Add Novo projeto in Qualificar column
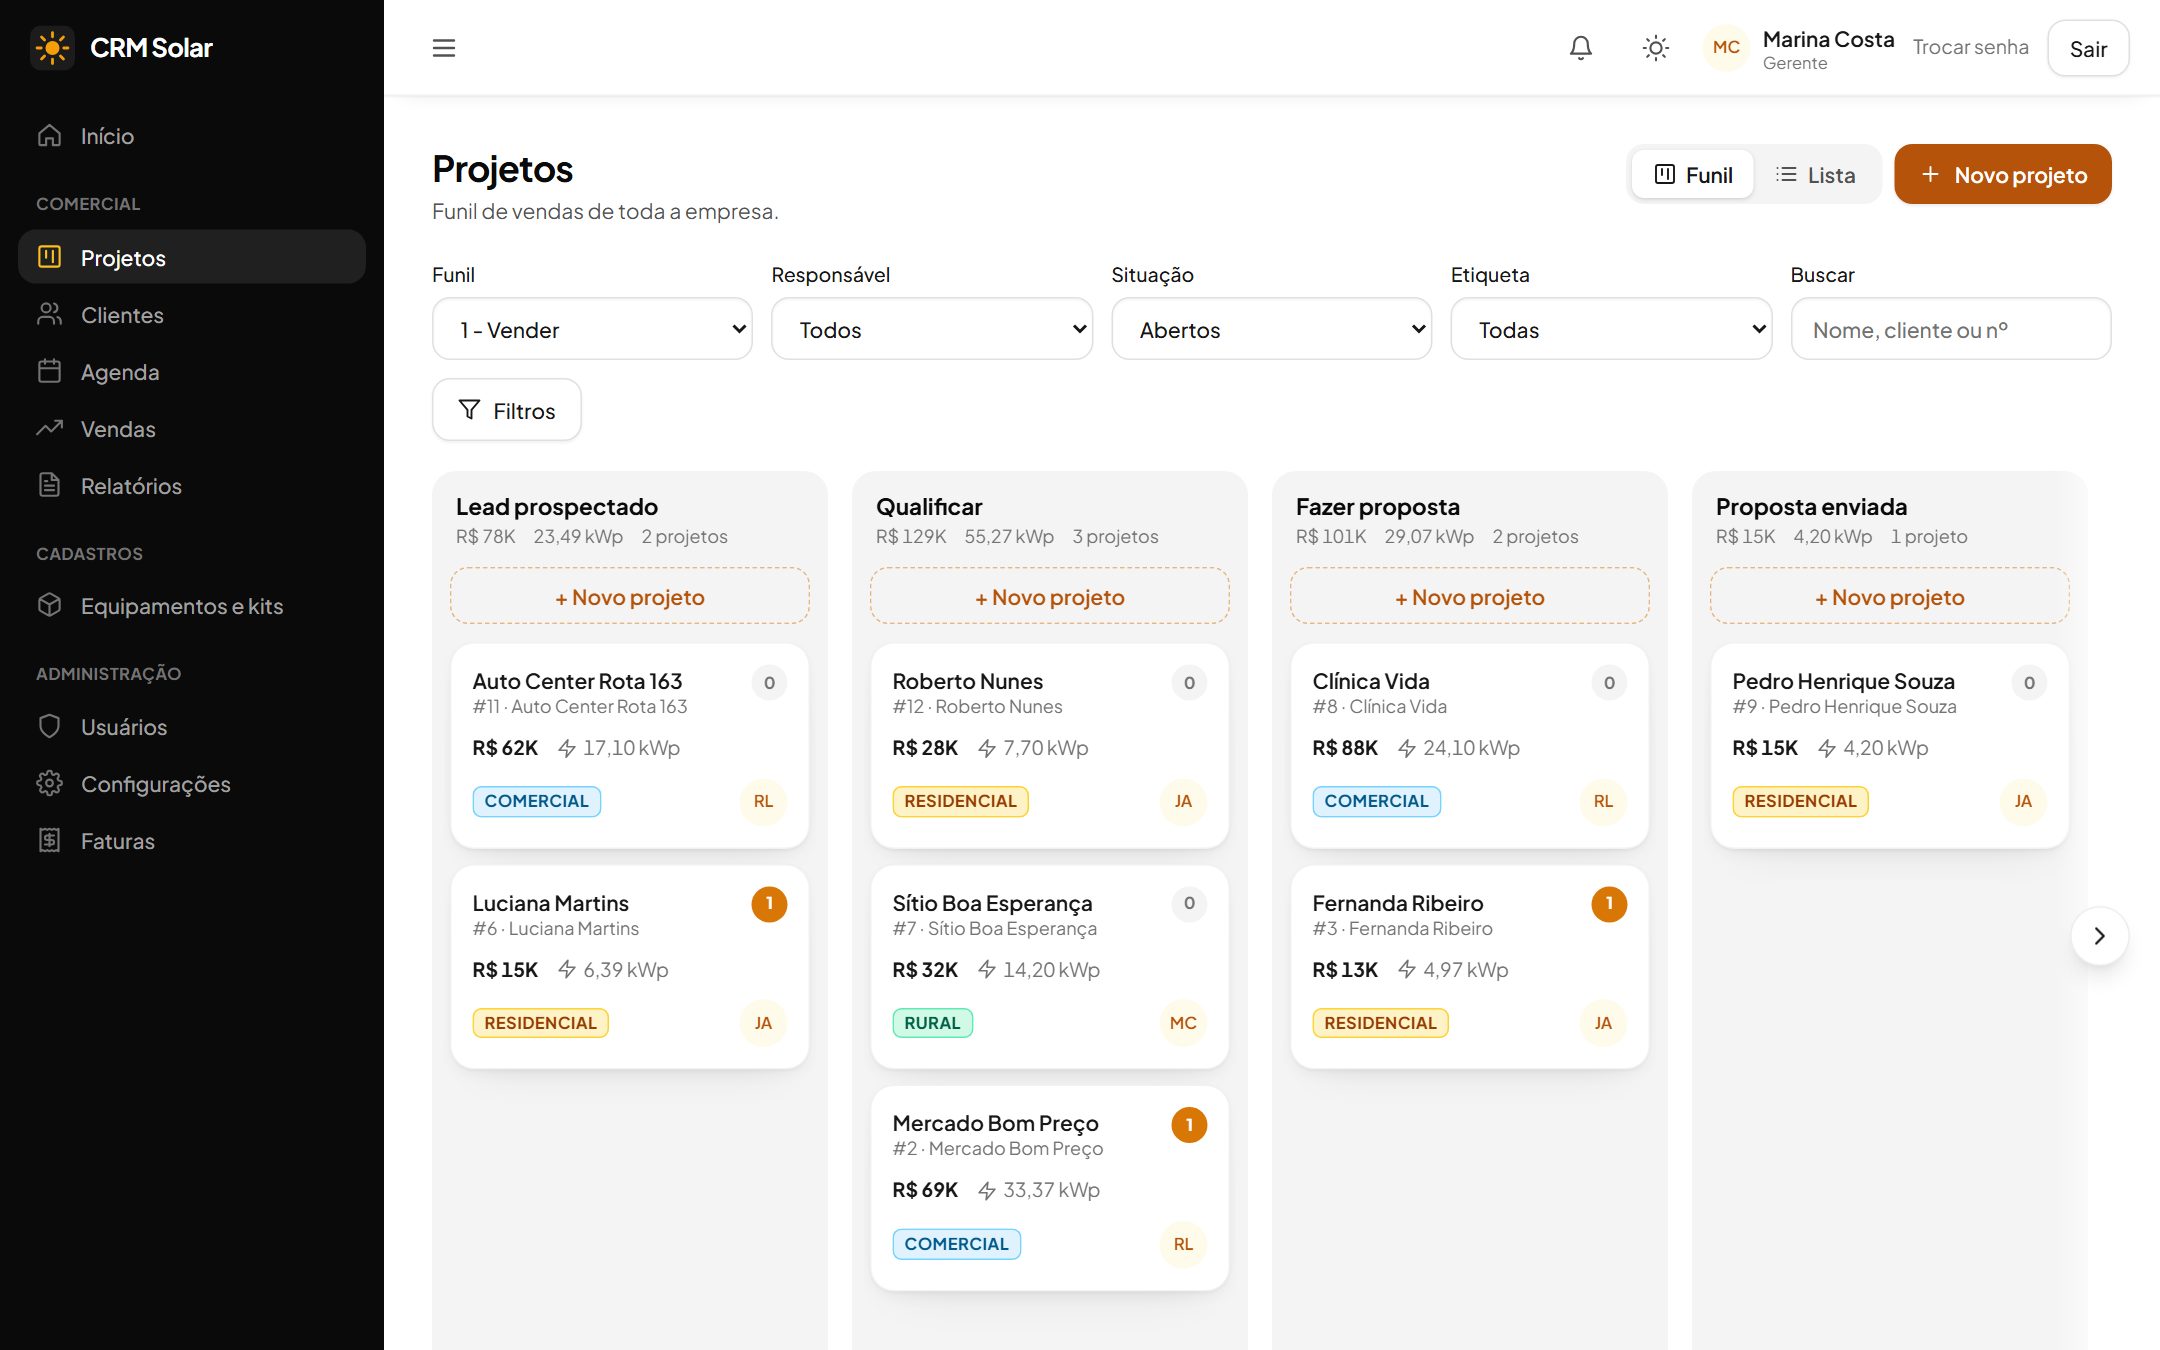 coord(1050,597)
